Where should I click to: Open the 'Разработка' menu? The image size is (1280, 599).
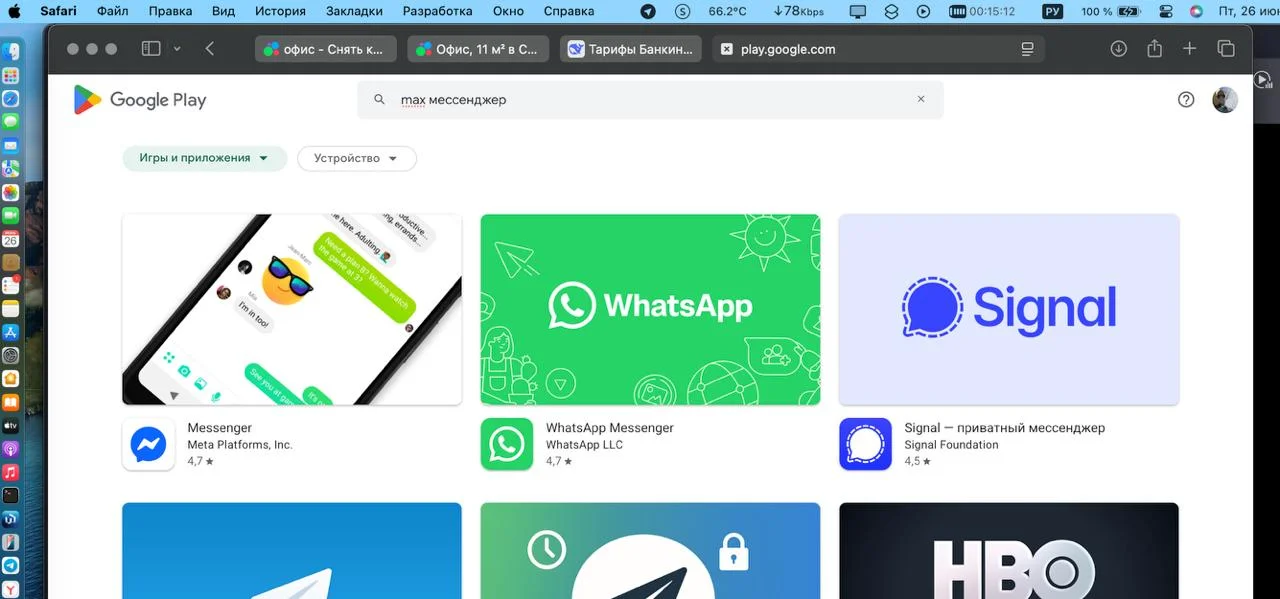437,11
